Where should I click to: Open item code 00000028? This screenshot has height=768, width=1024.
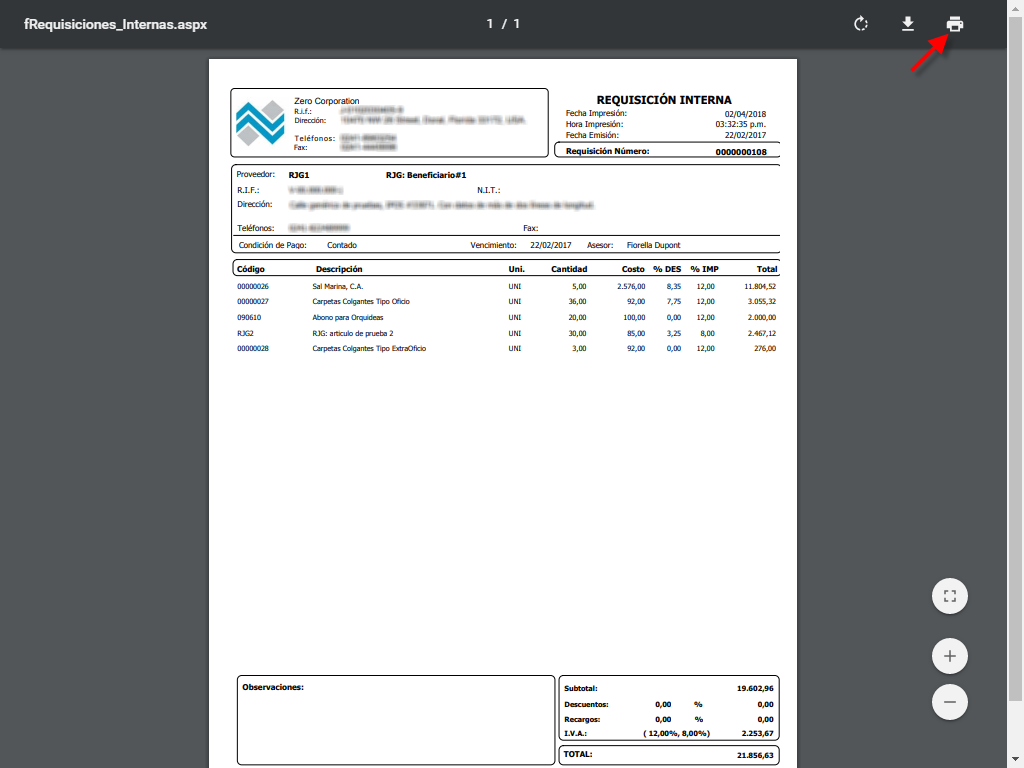pos(253,349)
